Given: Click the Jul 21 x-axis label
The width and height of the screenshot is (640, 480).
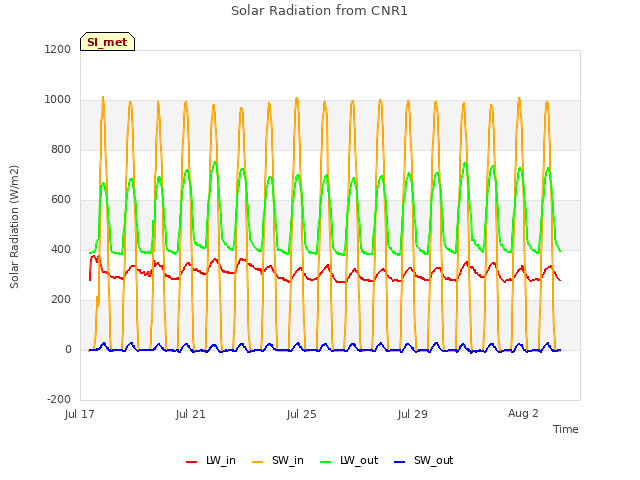Looking at the screenshot, I should click(190, 414).
